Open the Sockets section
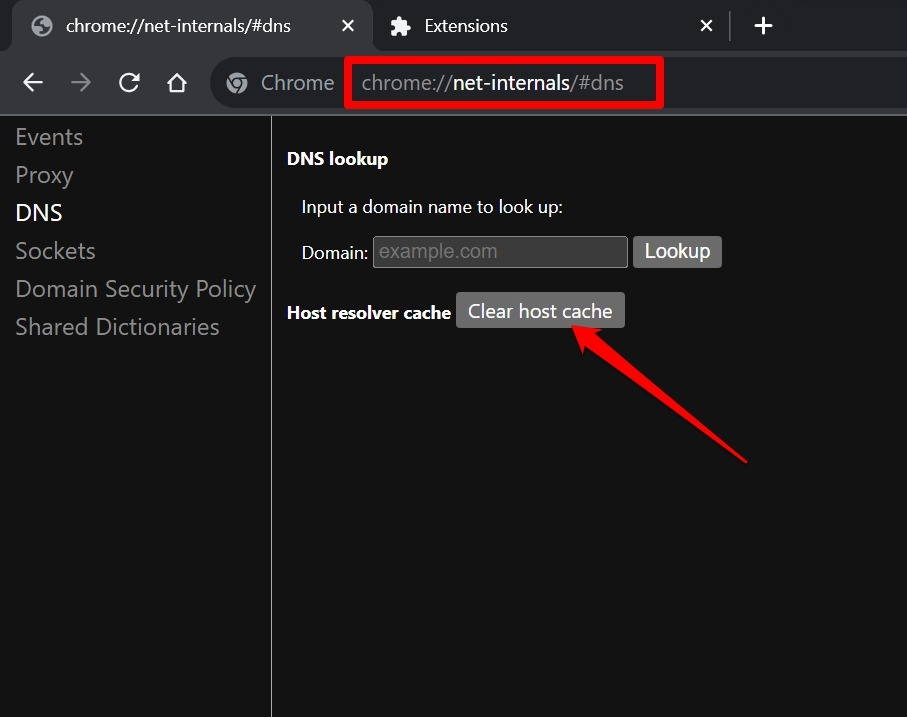907x717 pixels. [55, 251]
